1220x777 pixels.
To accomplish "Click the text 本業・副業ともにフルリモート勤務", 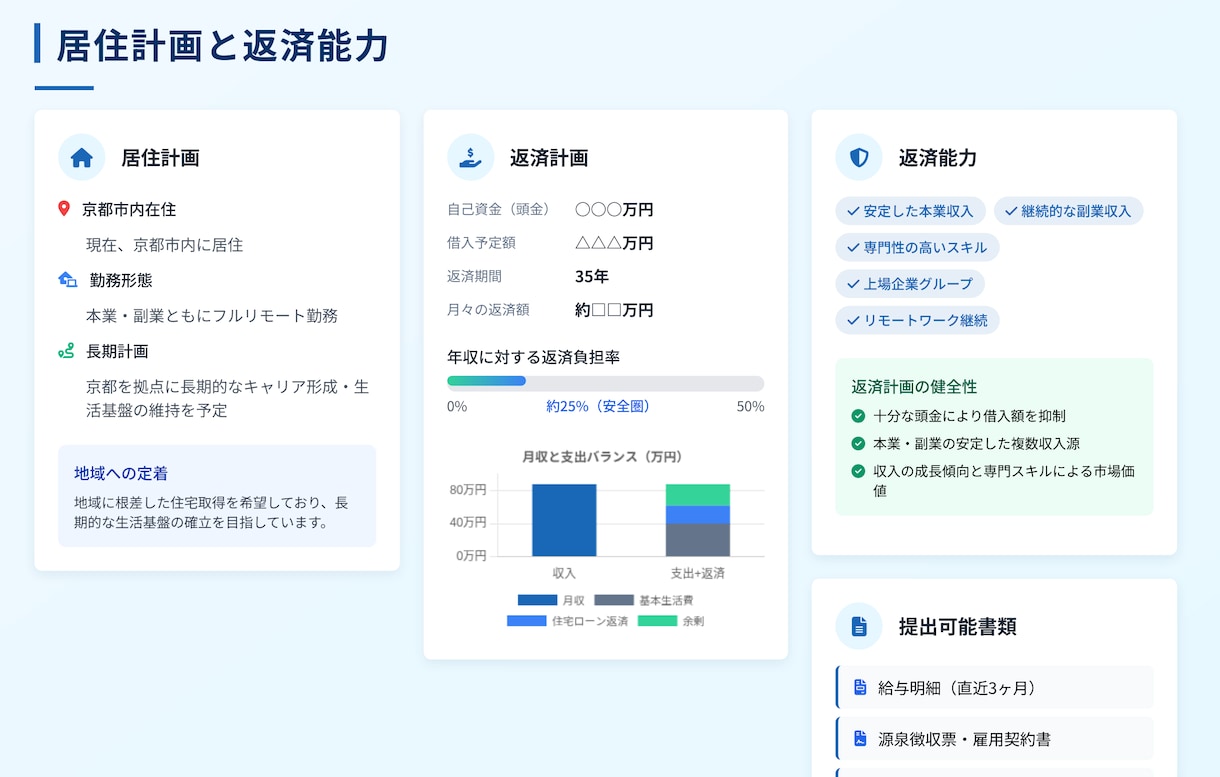I will coord(212,316).
